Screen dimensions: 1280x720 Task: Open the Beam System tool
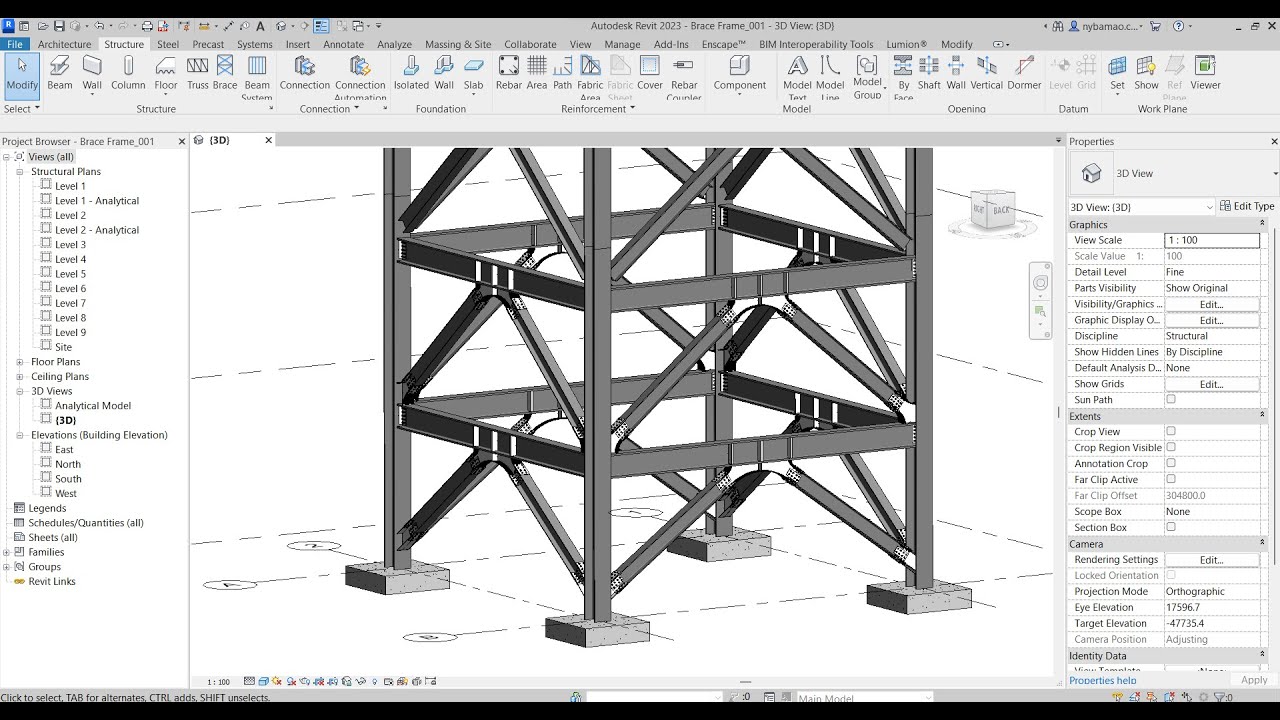coord(257,77)
